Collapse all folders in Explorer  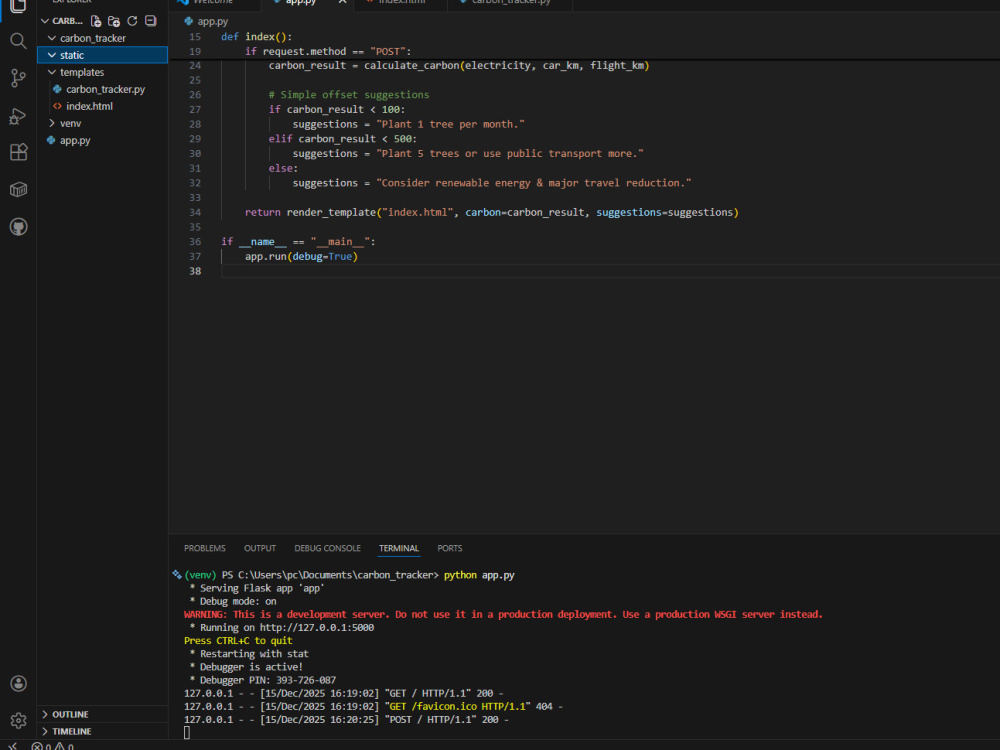[151, 21]
